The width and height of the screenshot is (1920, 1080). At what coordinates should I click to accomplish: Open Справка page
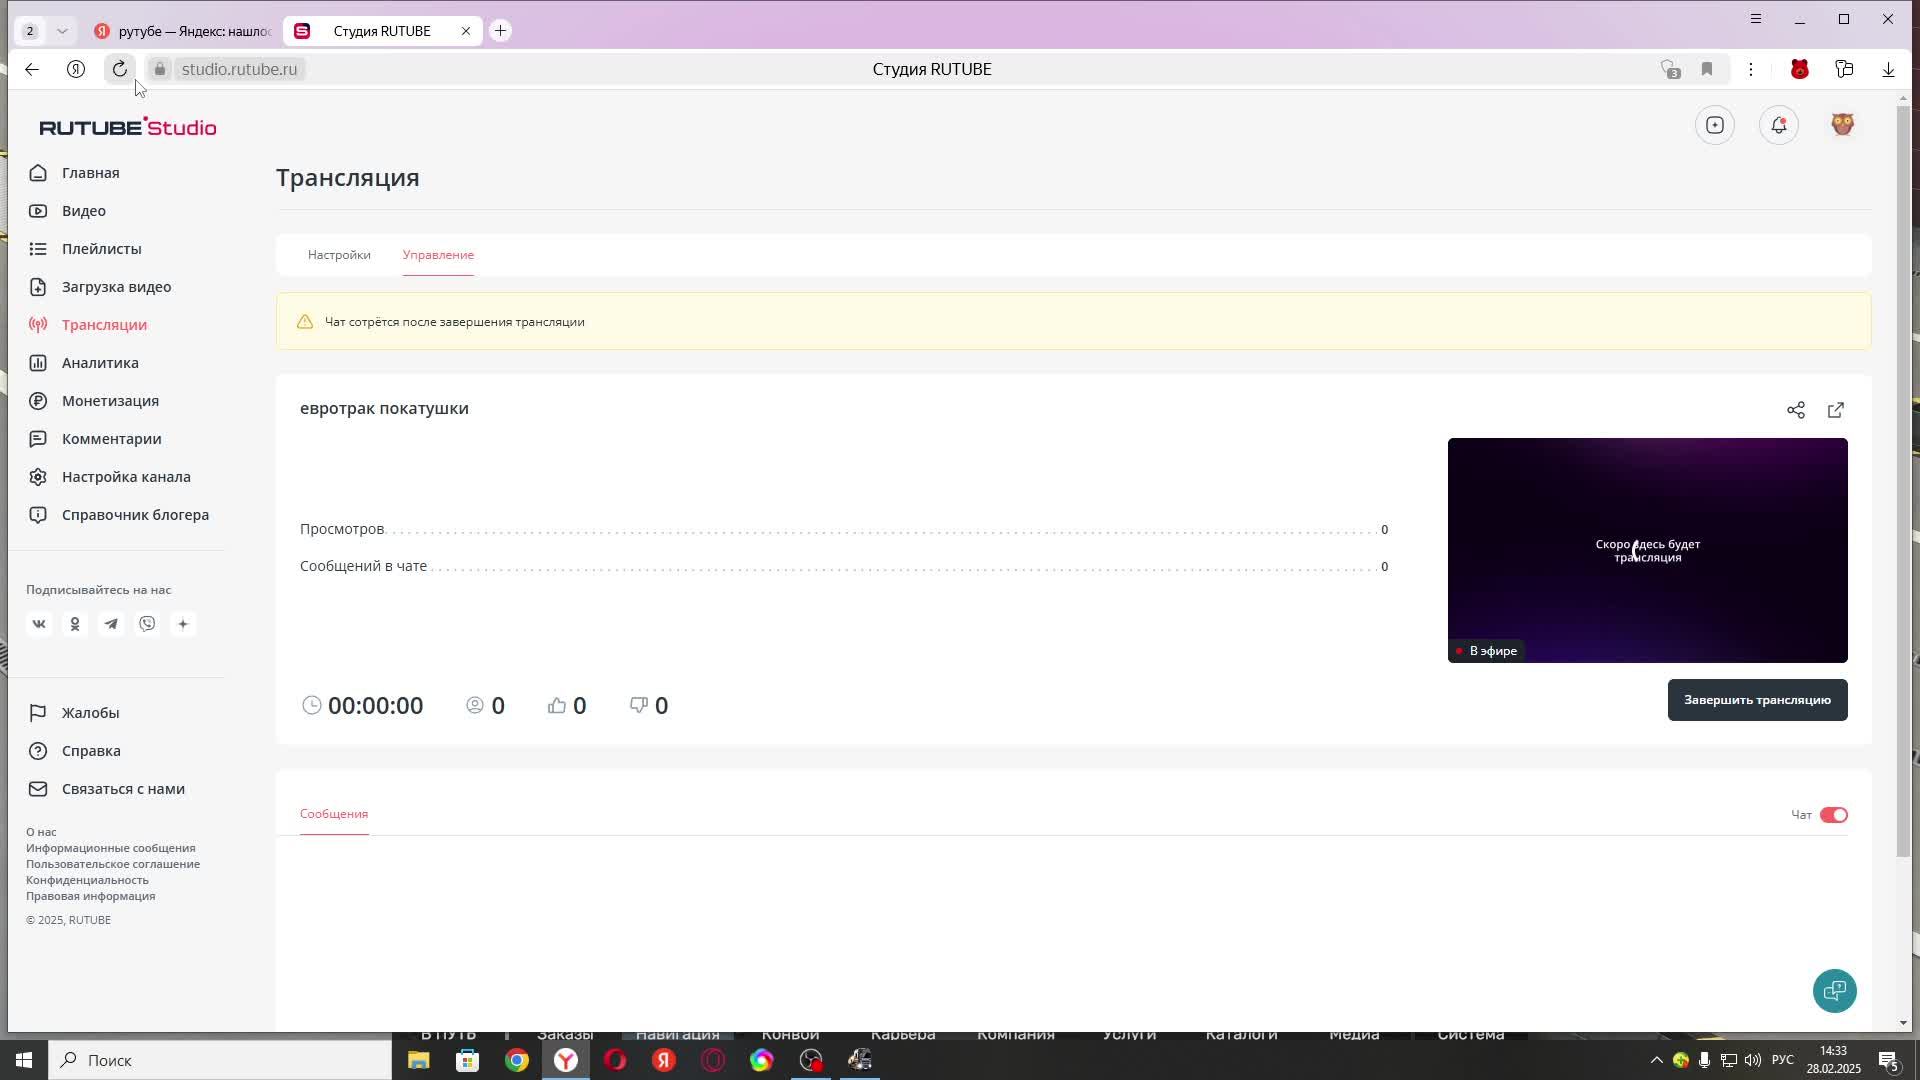(x=91, y=751)
